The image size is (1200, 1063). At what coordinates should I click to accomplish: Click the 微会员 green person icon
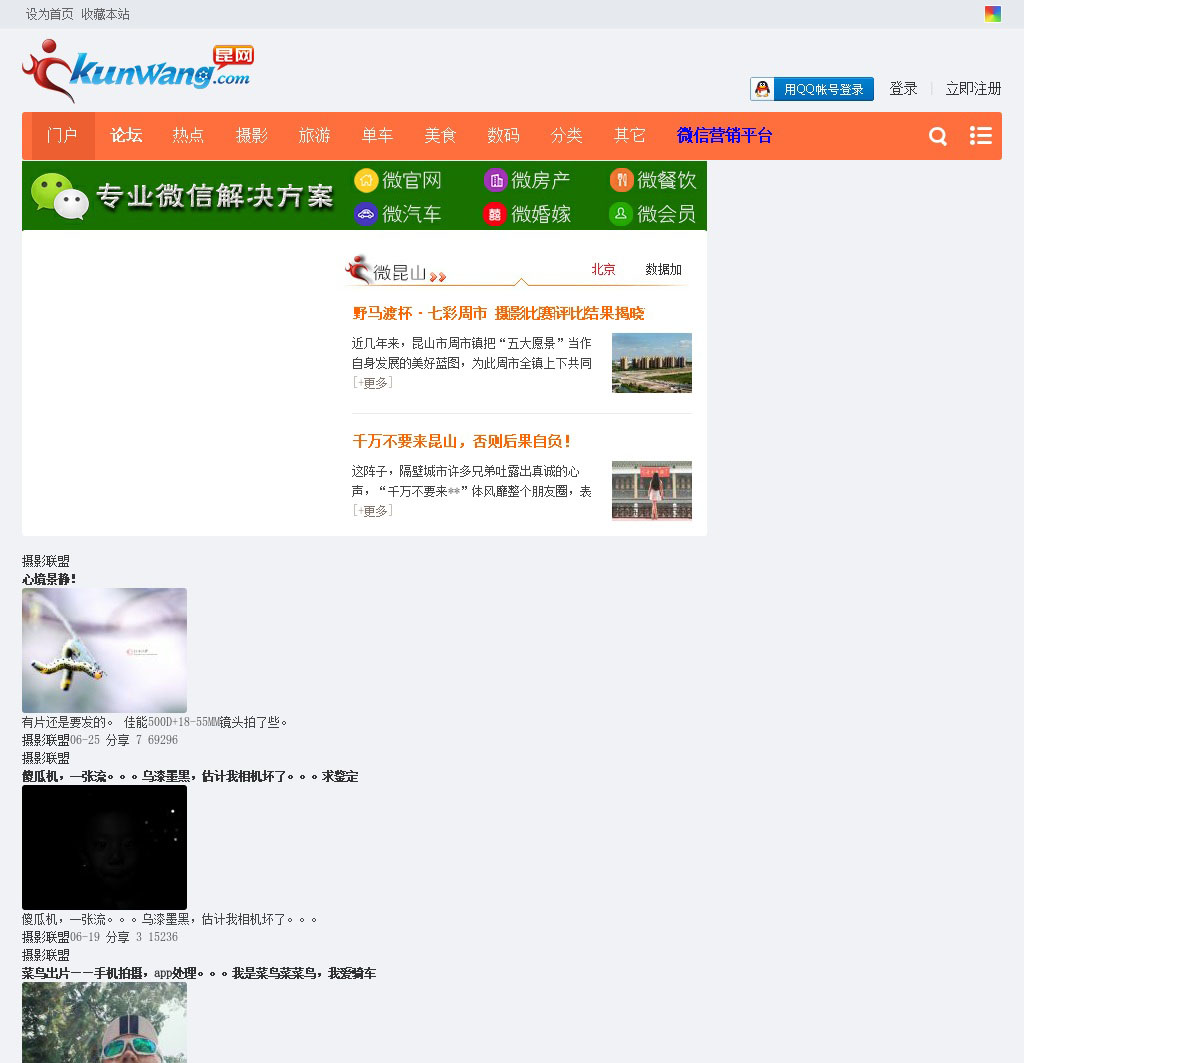pyautogui.click(x=621, y=214)
